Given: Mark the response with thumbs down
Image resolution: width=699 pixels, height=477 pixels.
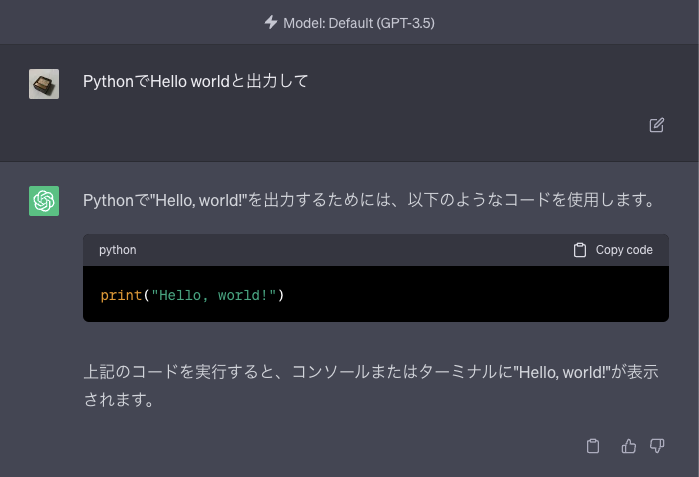Looking at the screenshot, I should pos(657,446).
